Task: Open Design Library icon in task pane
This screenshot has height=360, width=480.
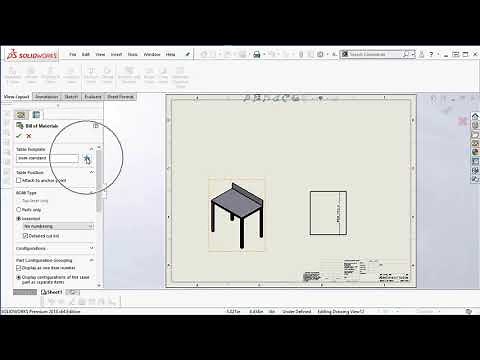Action: (475, 125)
